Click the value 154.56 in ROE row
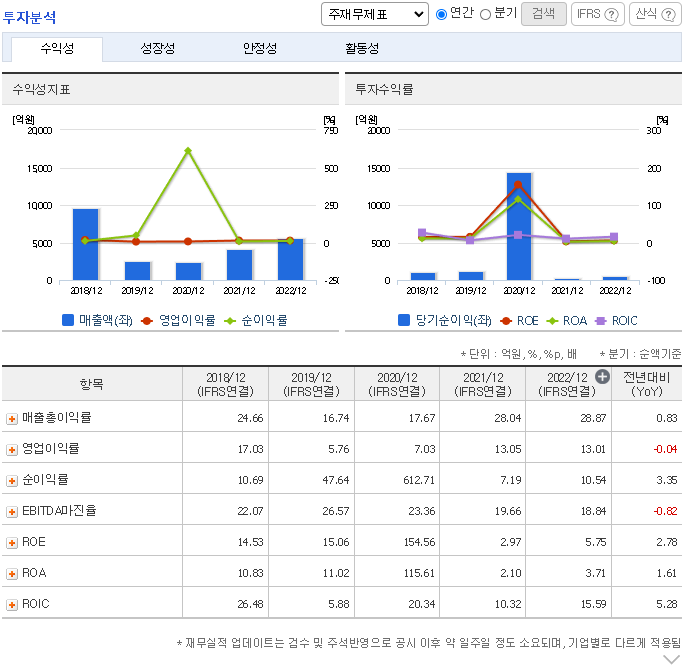The width and height of the screenshot is (691, 669). [x=419, y=542]
